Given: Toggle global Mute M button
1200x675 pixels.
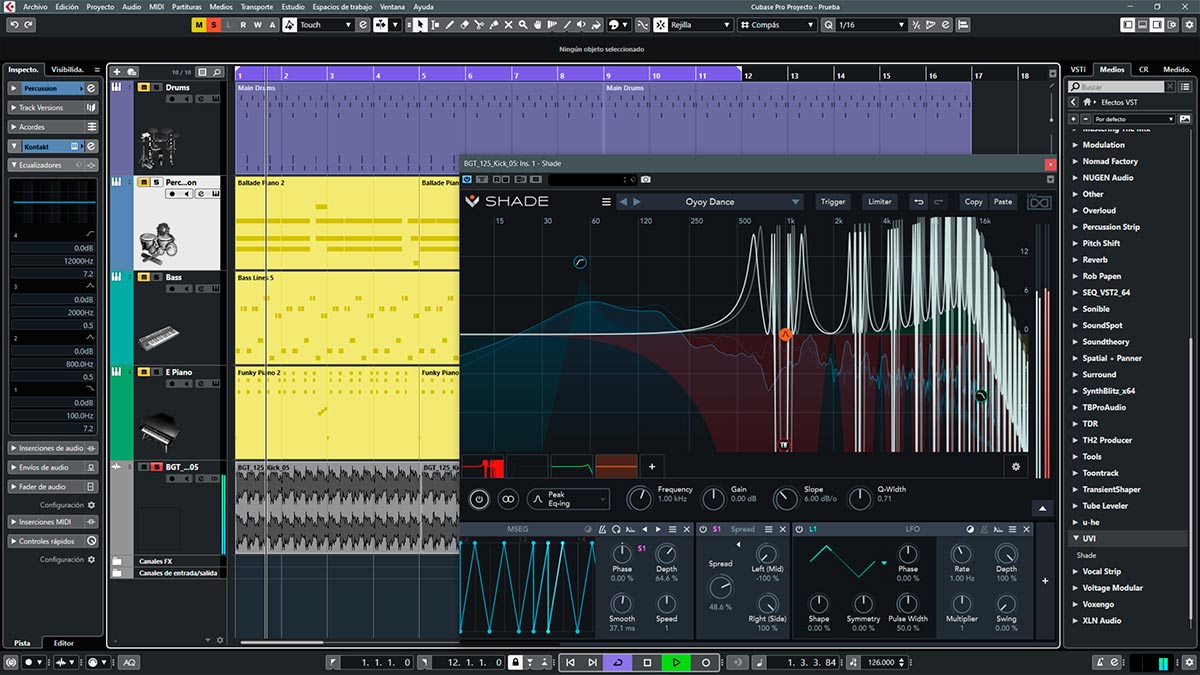Looking at the screenshot, I should 199,25.
